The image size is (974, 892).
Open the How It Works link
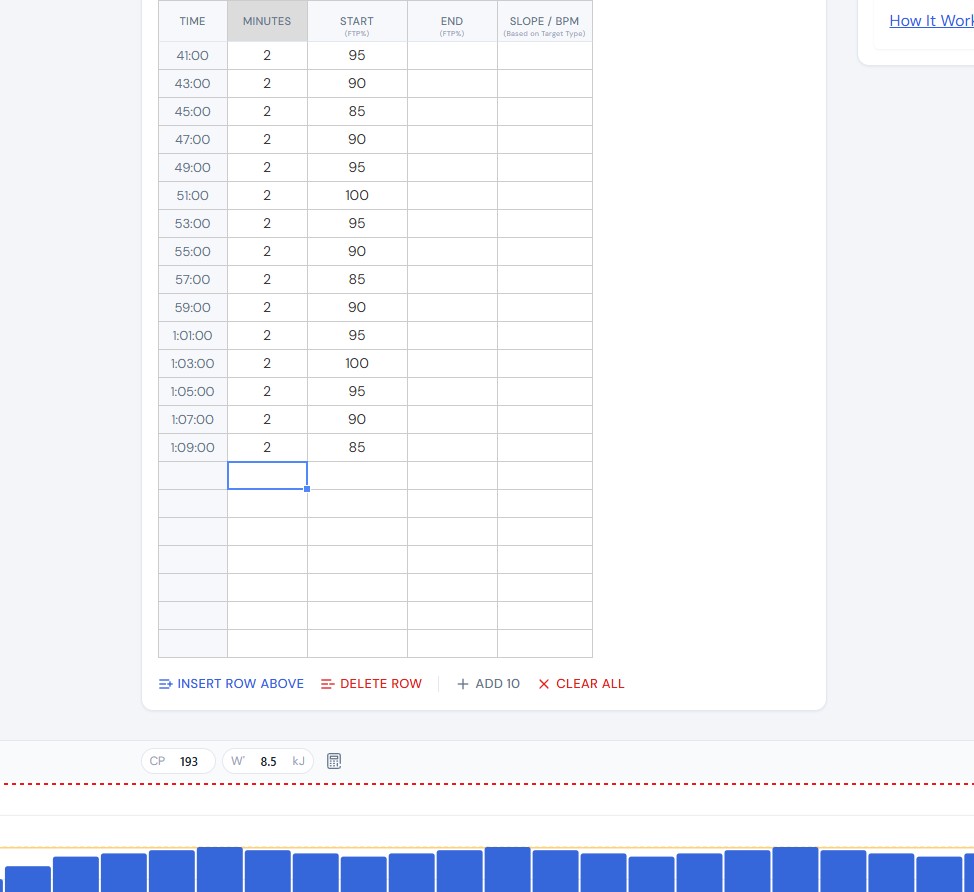click(930, 21)
